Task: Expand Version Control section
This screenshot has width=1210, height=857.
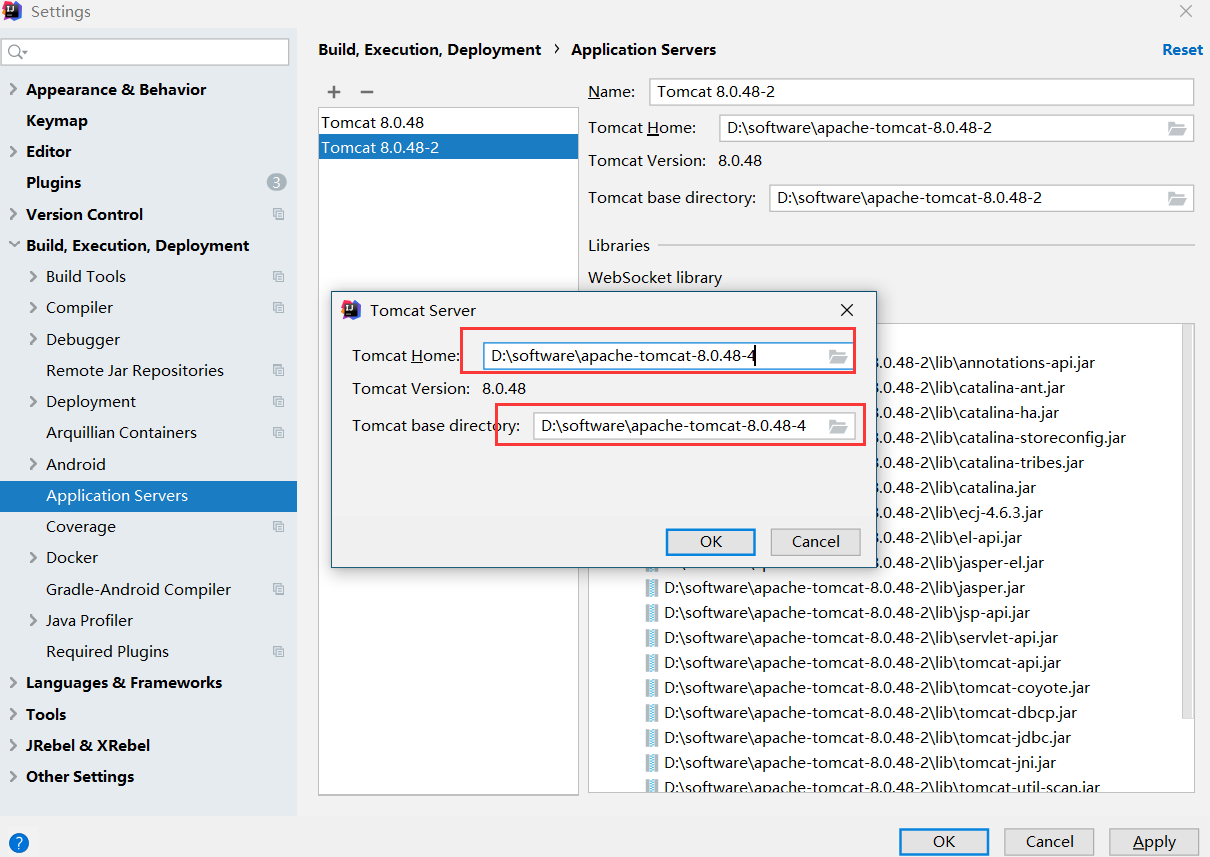Action: click(x=13, y=214)
